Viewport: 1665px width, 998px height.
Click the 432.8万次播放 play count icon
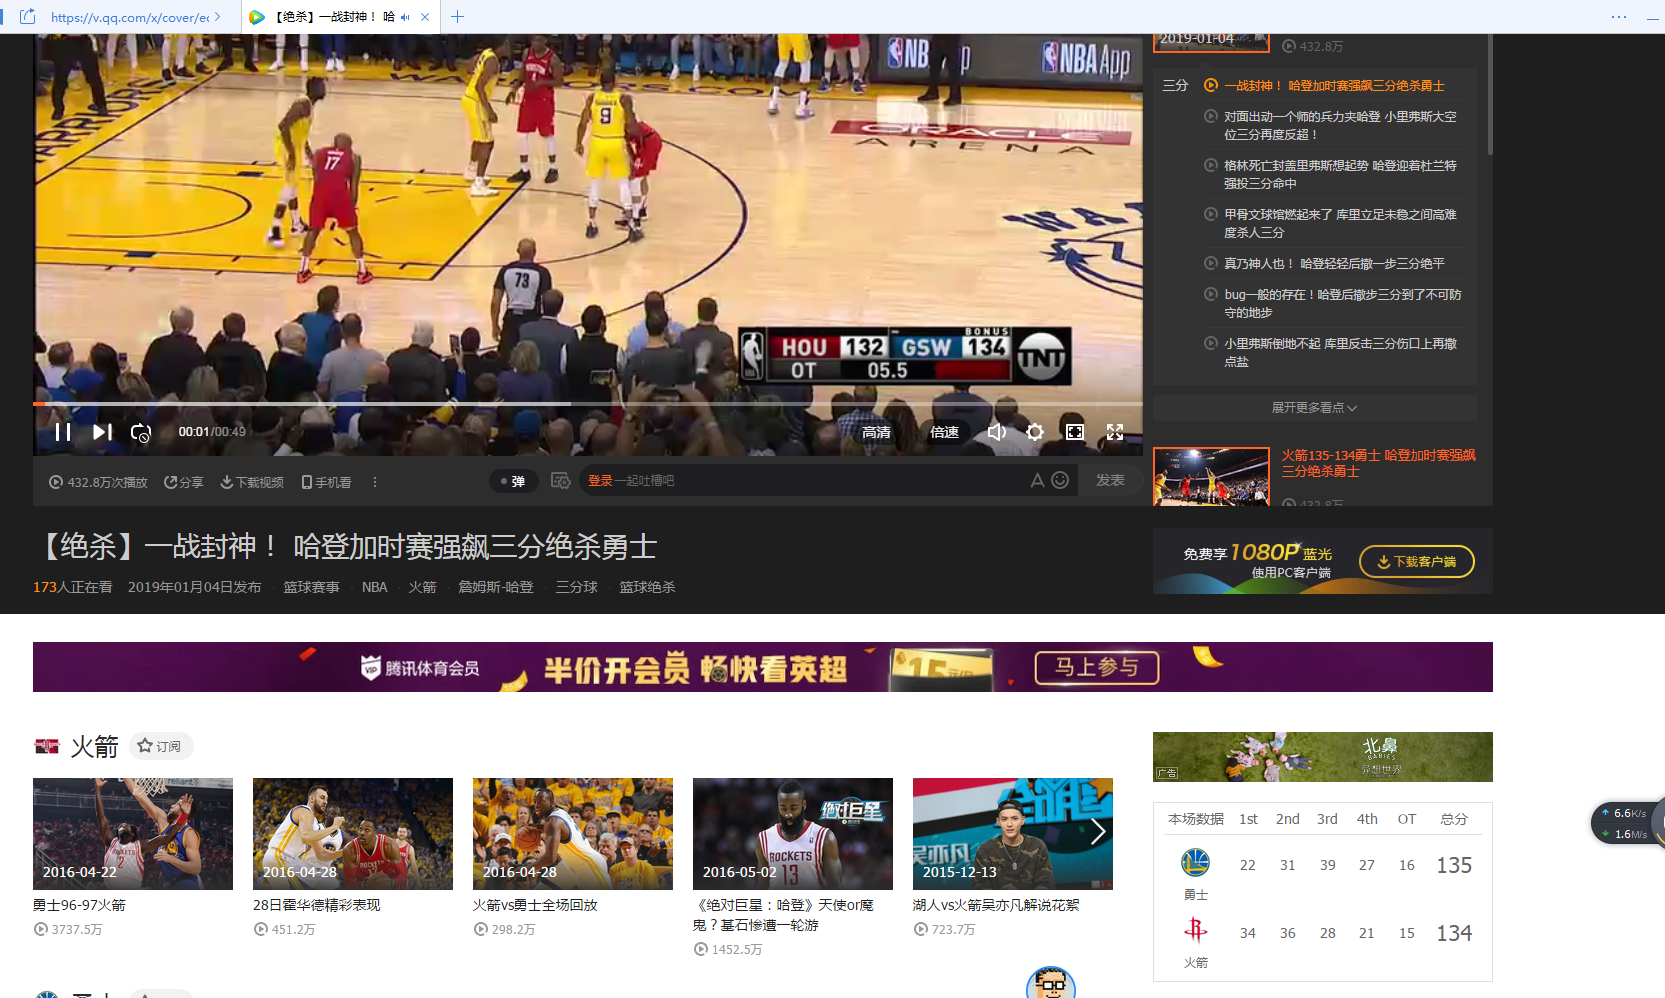(x=56, y=482)
